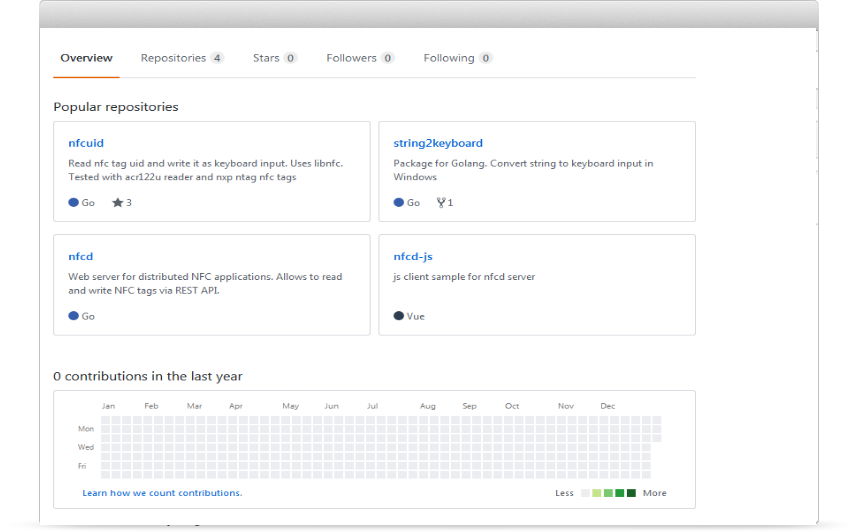854x532 pixels.
Task: Open the string2keyboard repository link
Action: pos(438,143)
